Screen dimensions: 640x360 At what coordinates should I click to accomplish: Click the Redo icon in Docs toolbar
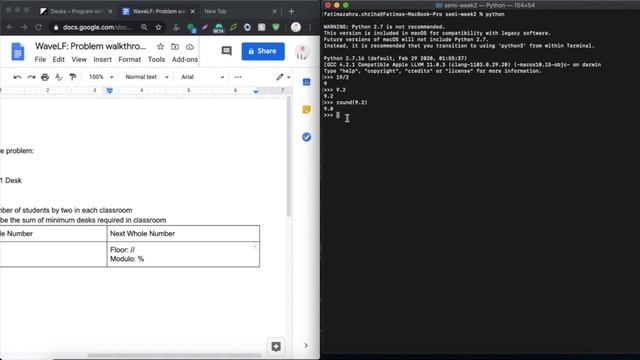31,77
